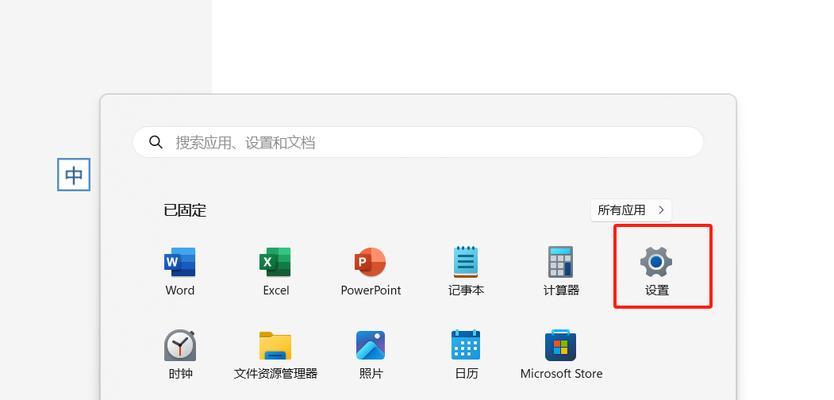Image resolution: width=834 pixels, height=400 pixels.
Task: Open the 照片 photos app
Action: (x=371, y=354)
